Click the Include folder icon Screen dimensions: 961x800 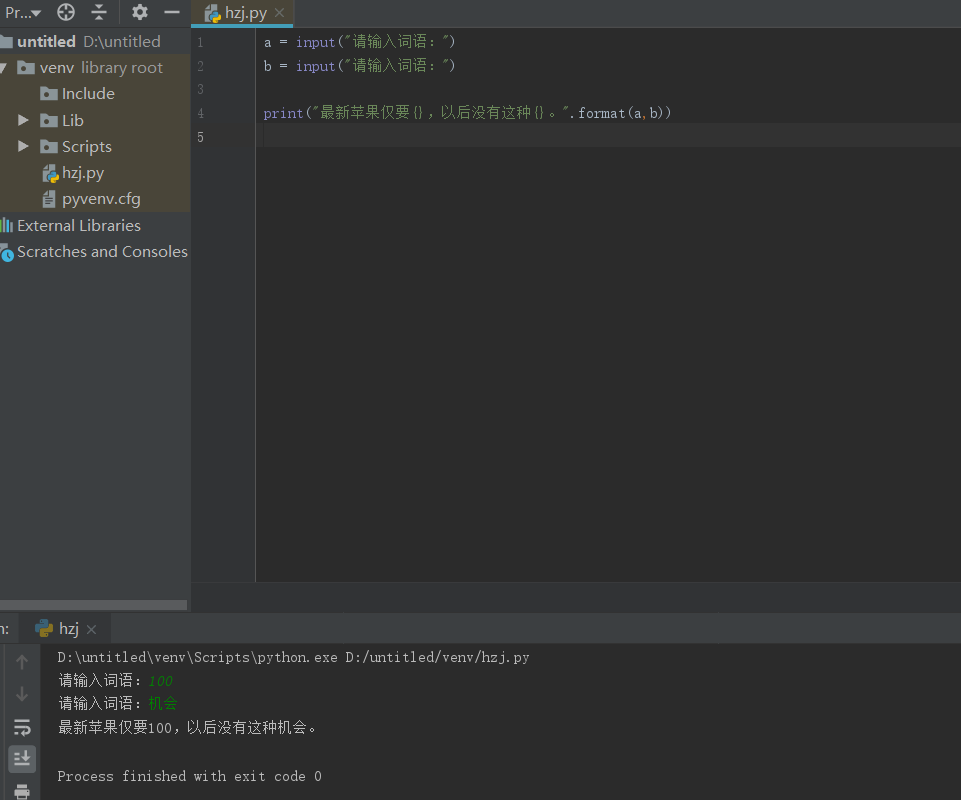48,93
